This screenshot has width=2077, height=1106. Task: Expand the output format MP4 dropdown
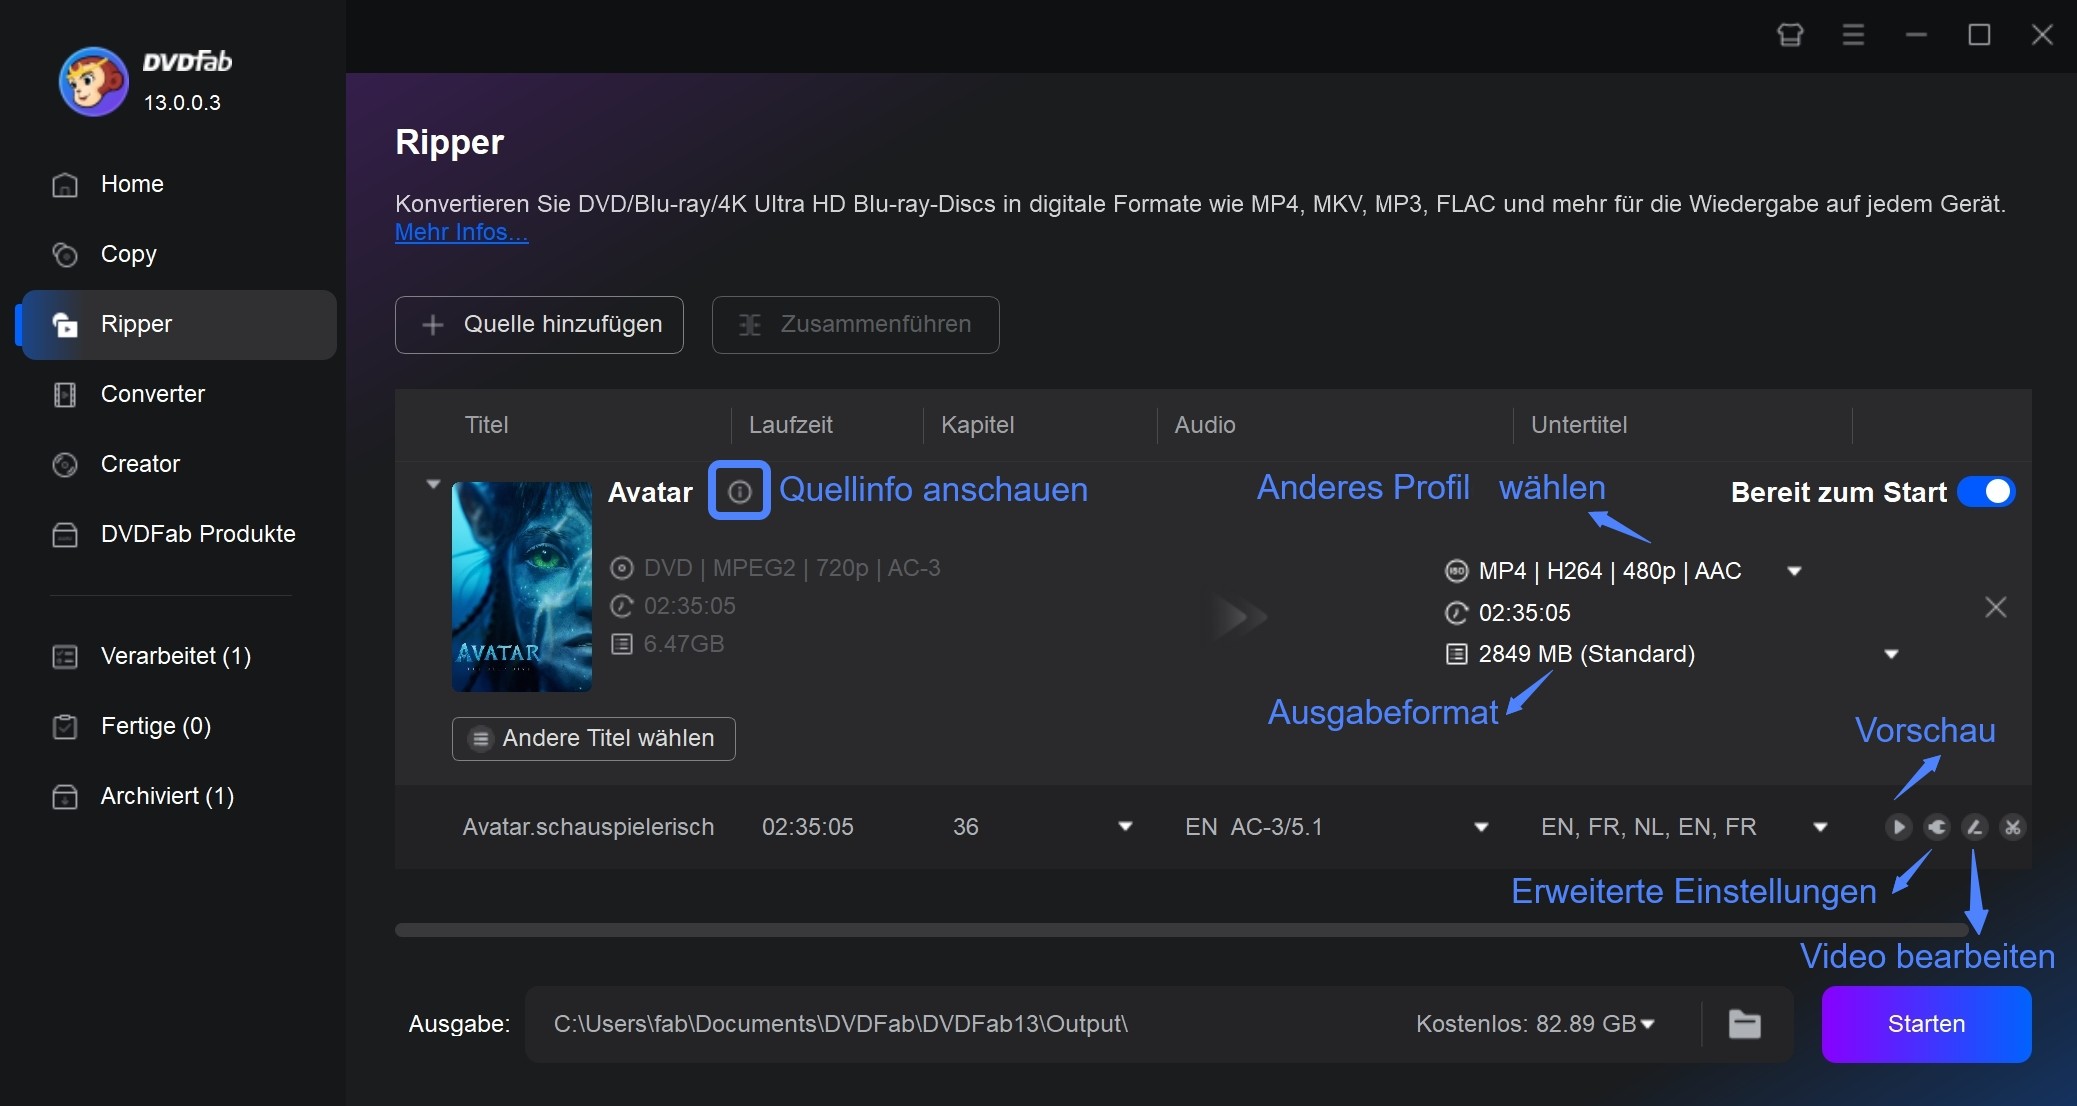coord(1801,572)
